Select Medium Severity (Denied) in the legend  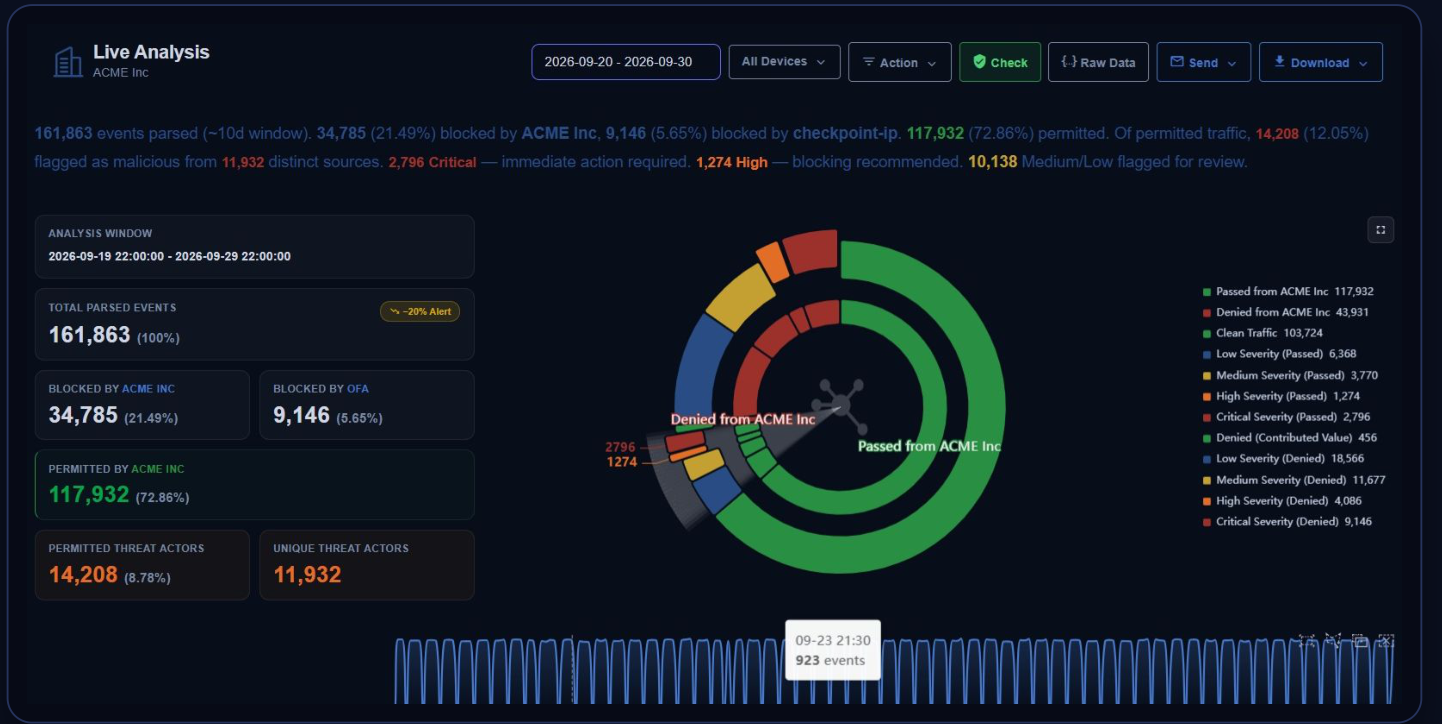click(x=1294, y=480)
